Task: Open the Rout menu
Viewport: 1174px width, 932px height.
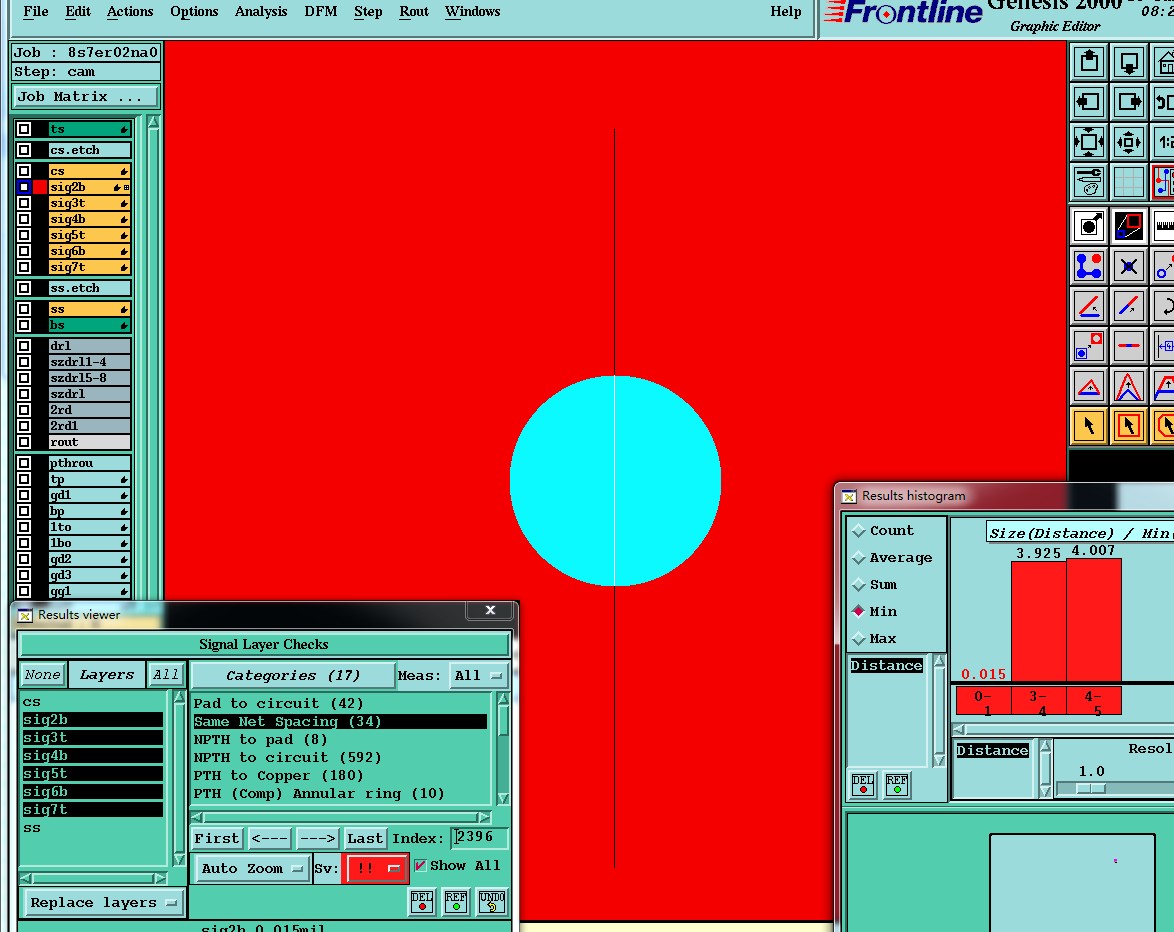Action: pos(413,11)
